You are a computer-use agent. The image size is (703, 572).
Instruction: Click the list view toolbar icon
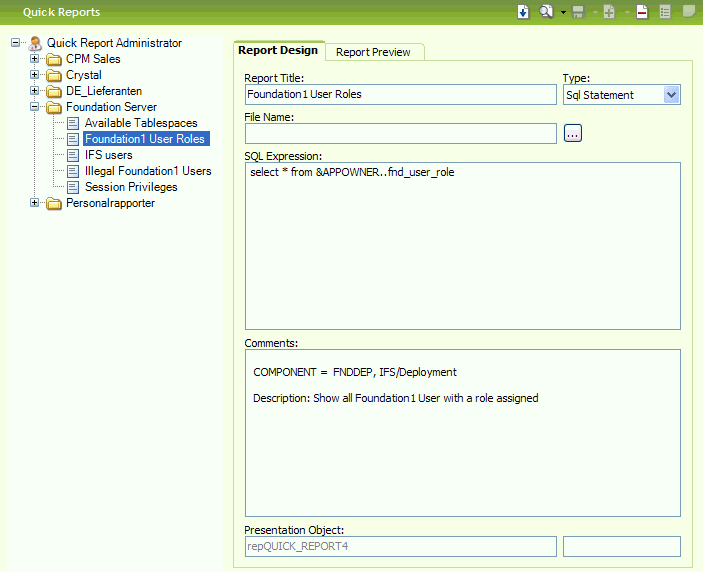pyautogui.click(x=665, y=12)
